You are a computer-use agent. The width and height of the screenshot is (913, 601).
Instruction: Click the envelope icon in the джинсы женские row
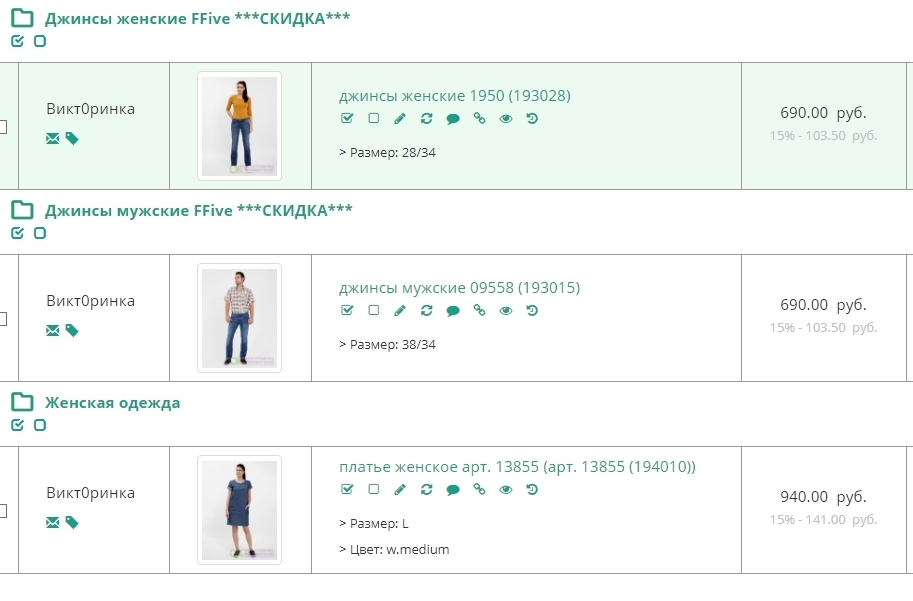pos(53,139)
